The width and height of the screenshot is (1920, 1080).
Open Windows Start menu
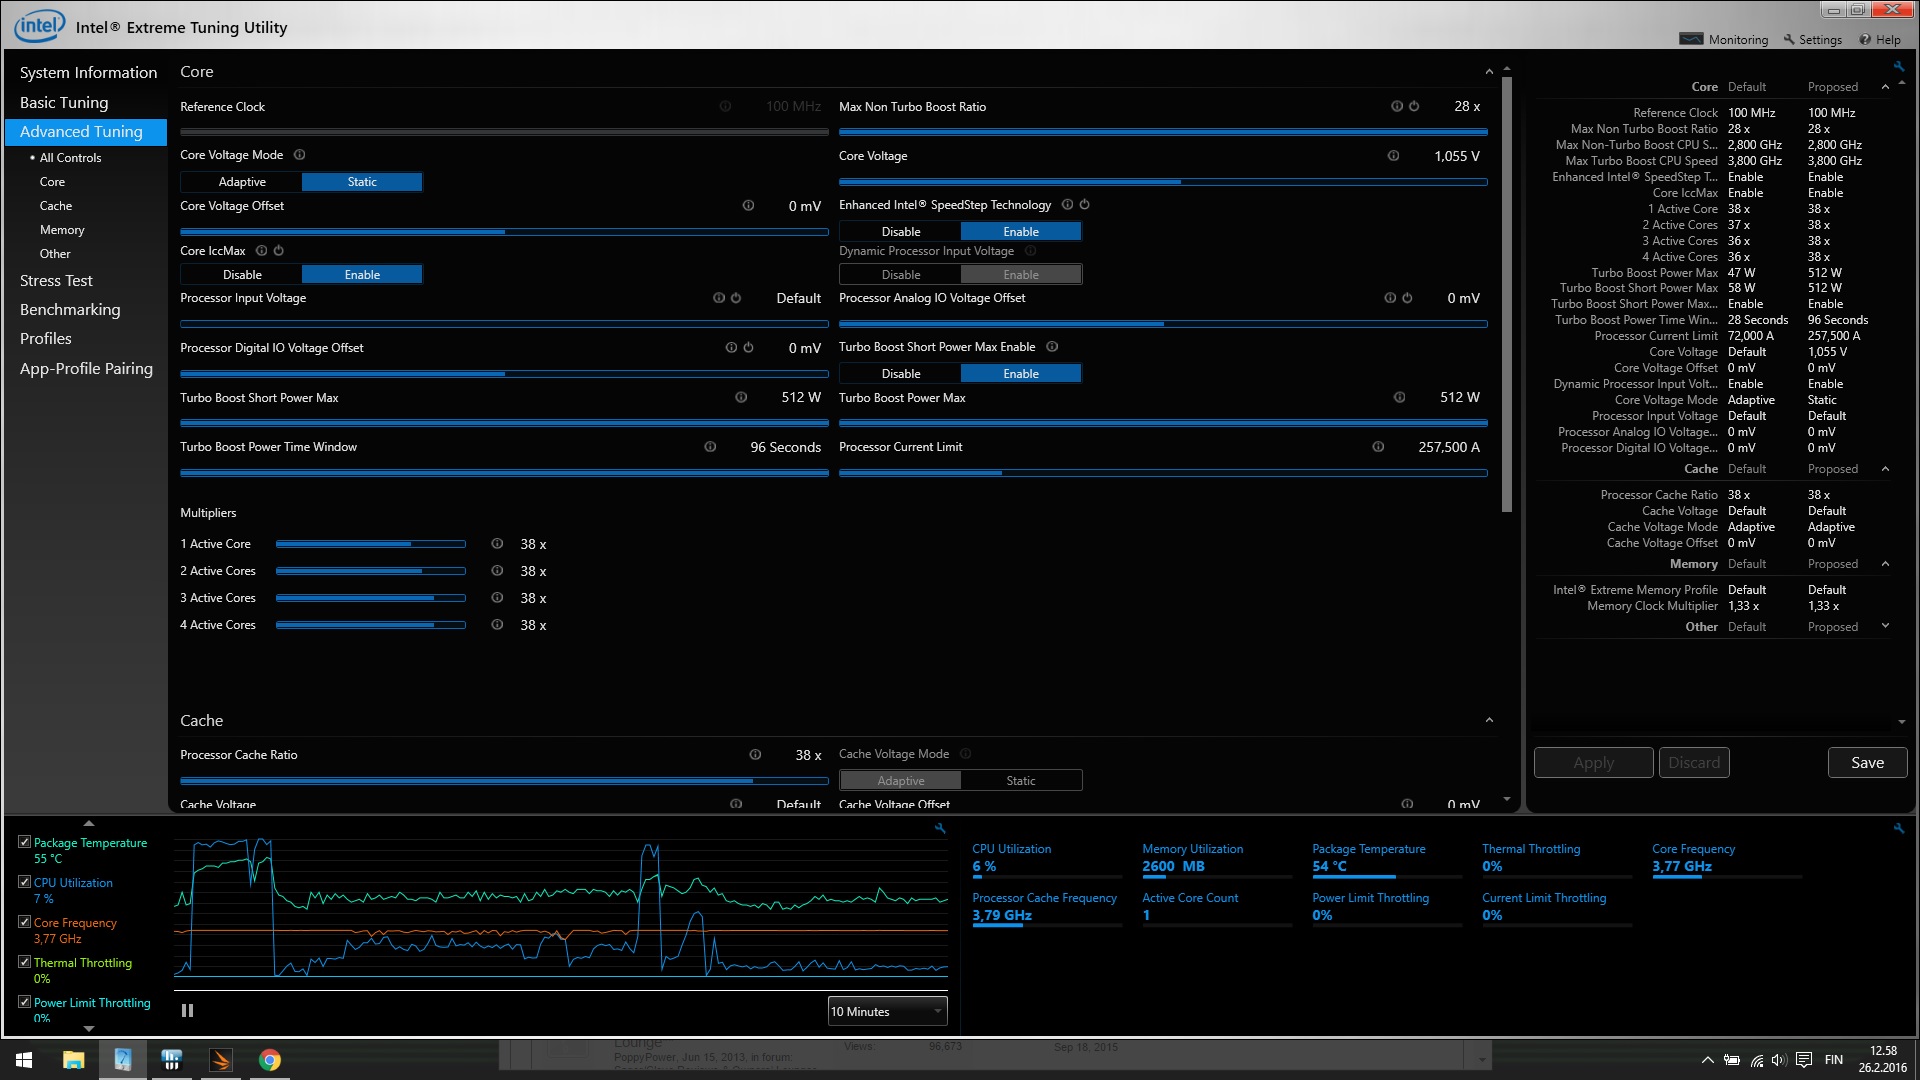point(24,1060)
